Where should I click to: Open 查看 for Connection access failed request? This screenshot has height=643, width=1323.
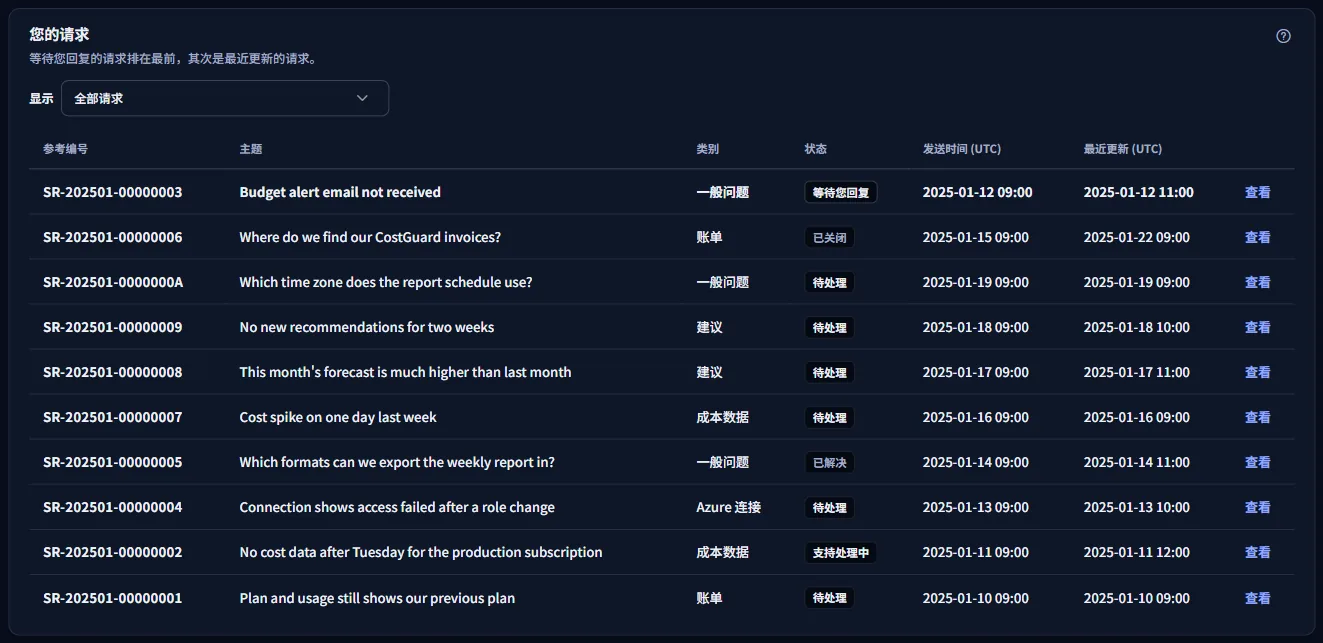1257,507
